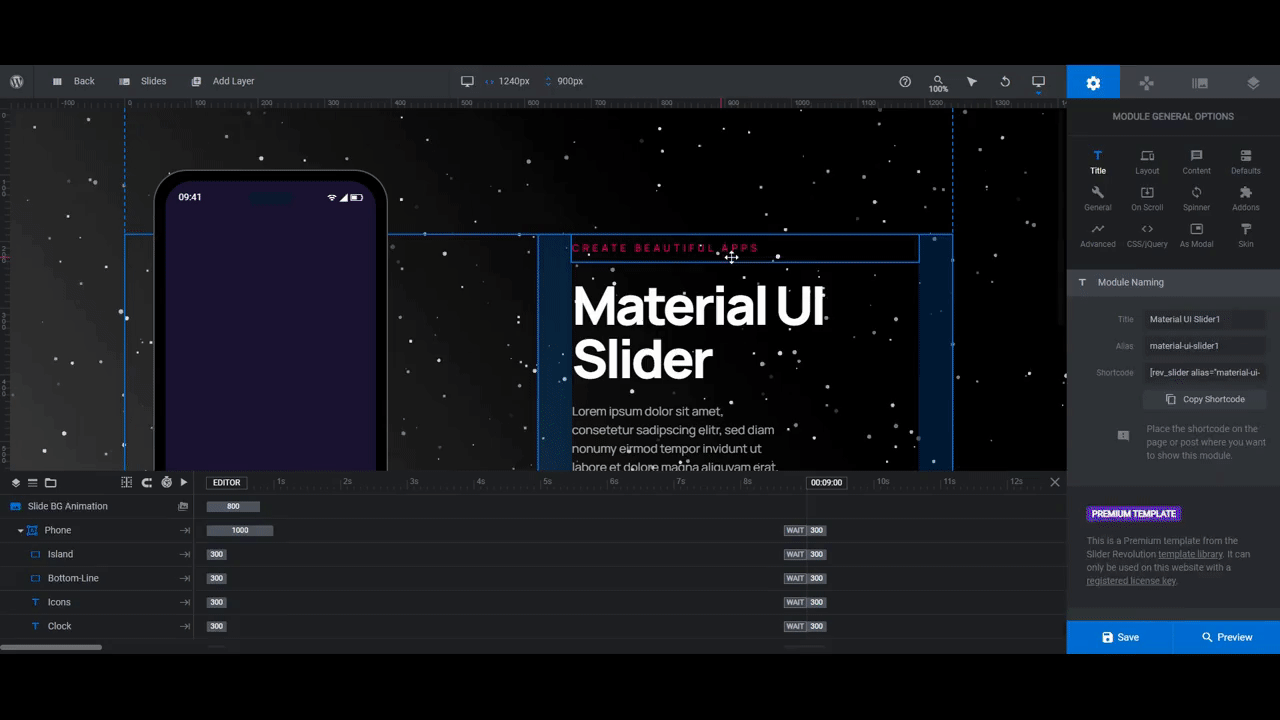1280x720 pixels.
Task: Select the Clock layer
Action: 60,626
